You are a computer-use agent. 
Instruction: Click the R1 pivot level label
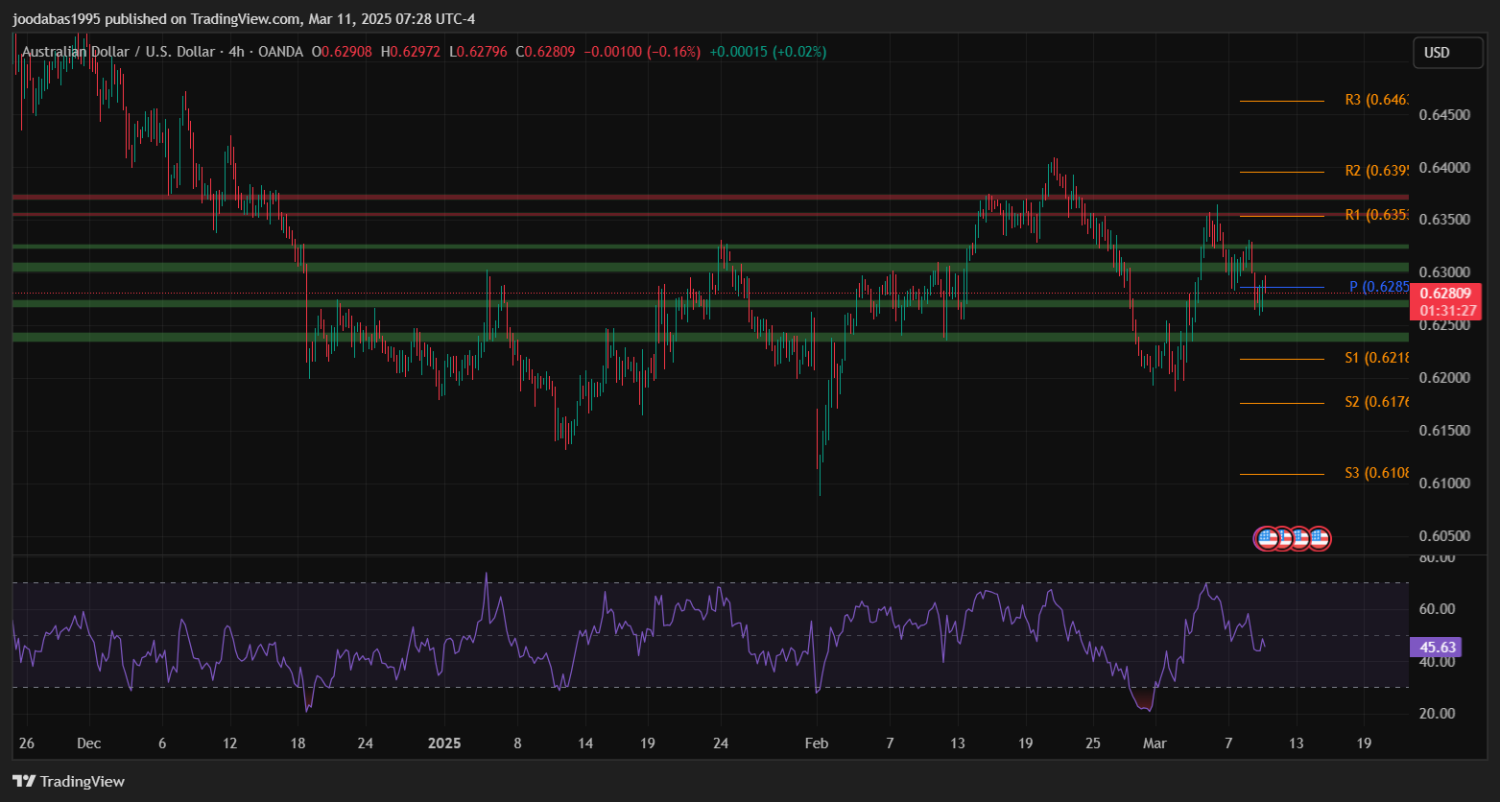click(x=1376, y=215)
